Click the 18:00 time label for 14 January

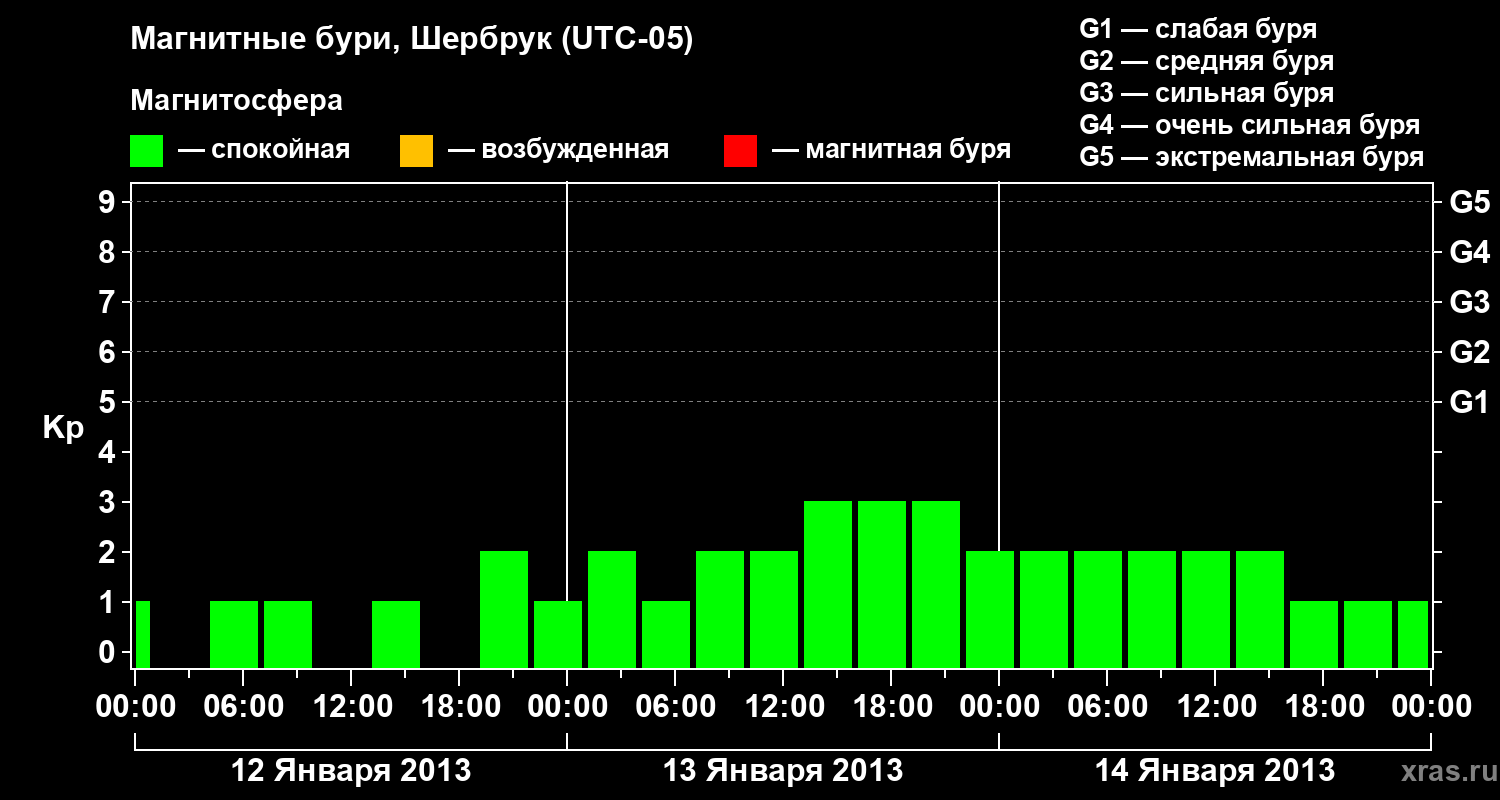click(x=1323, y=707)
